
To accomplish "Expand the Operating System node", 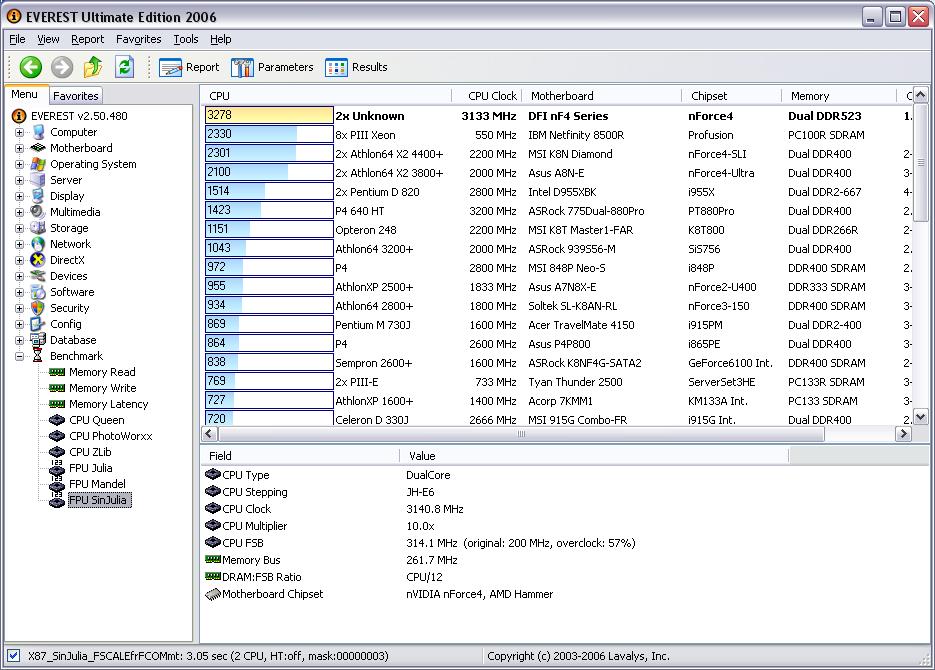I will (20, 165).
